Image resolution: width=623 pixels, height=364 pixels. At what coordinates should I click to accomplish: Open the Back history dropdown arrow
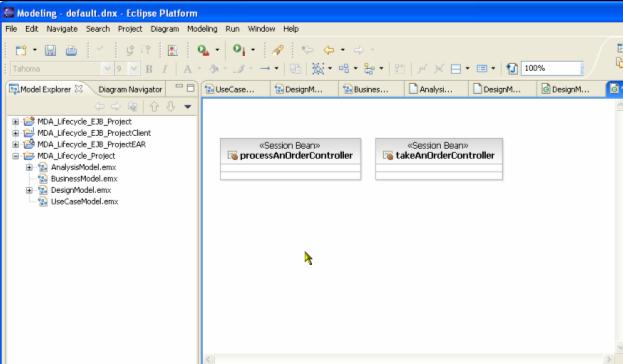342,50
